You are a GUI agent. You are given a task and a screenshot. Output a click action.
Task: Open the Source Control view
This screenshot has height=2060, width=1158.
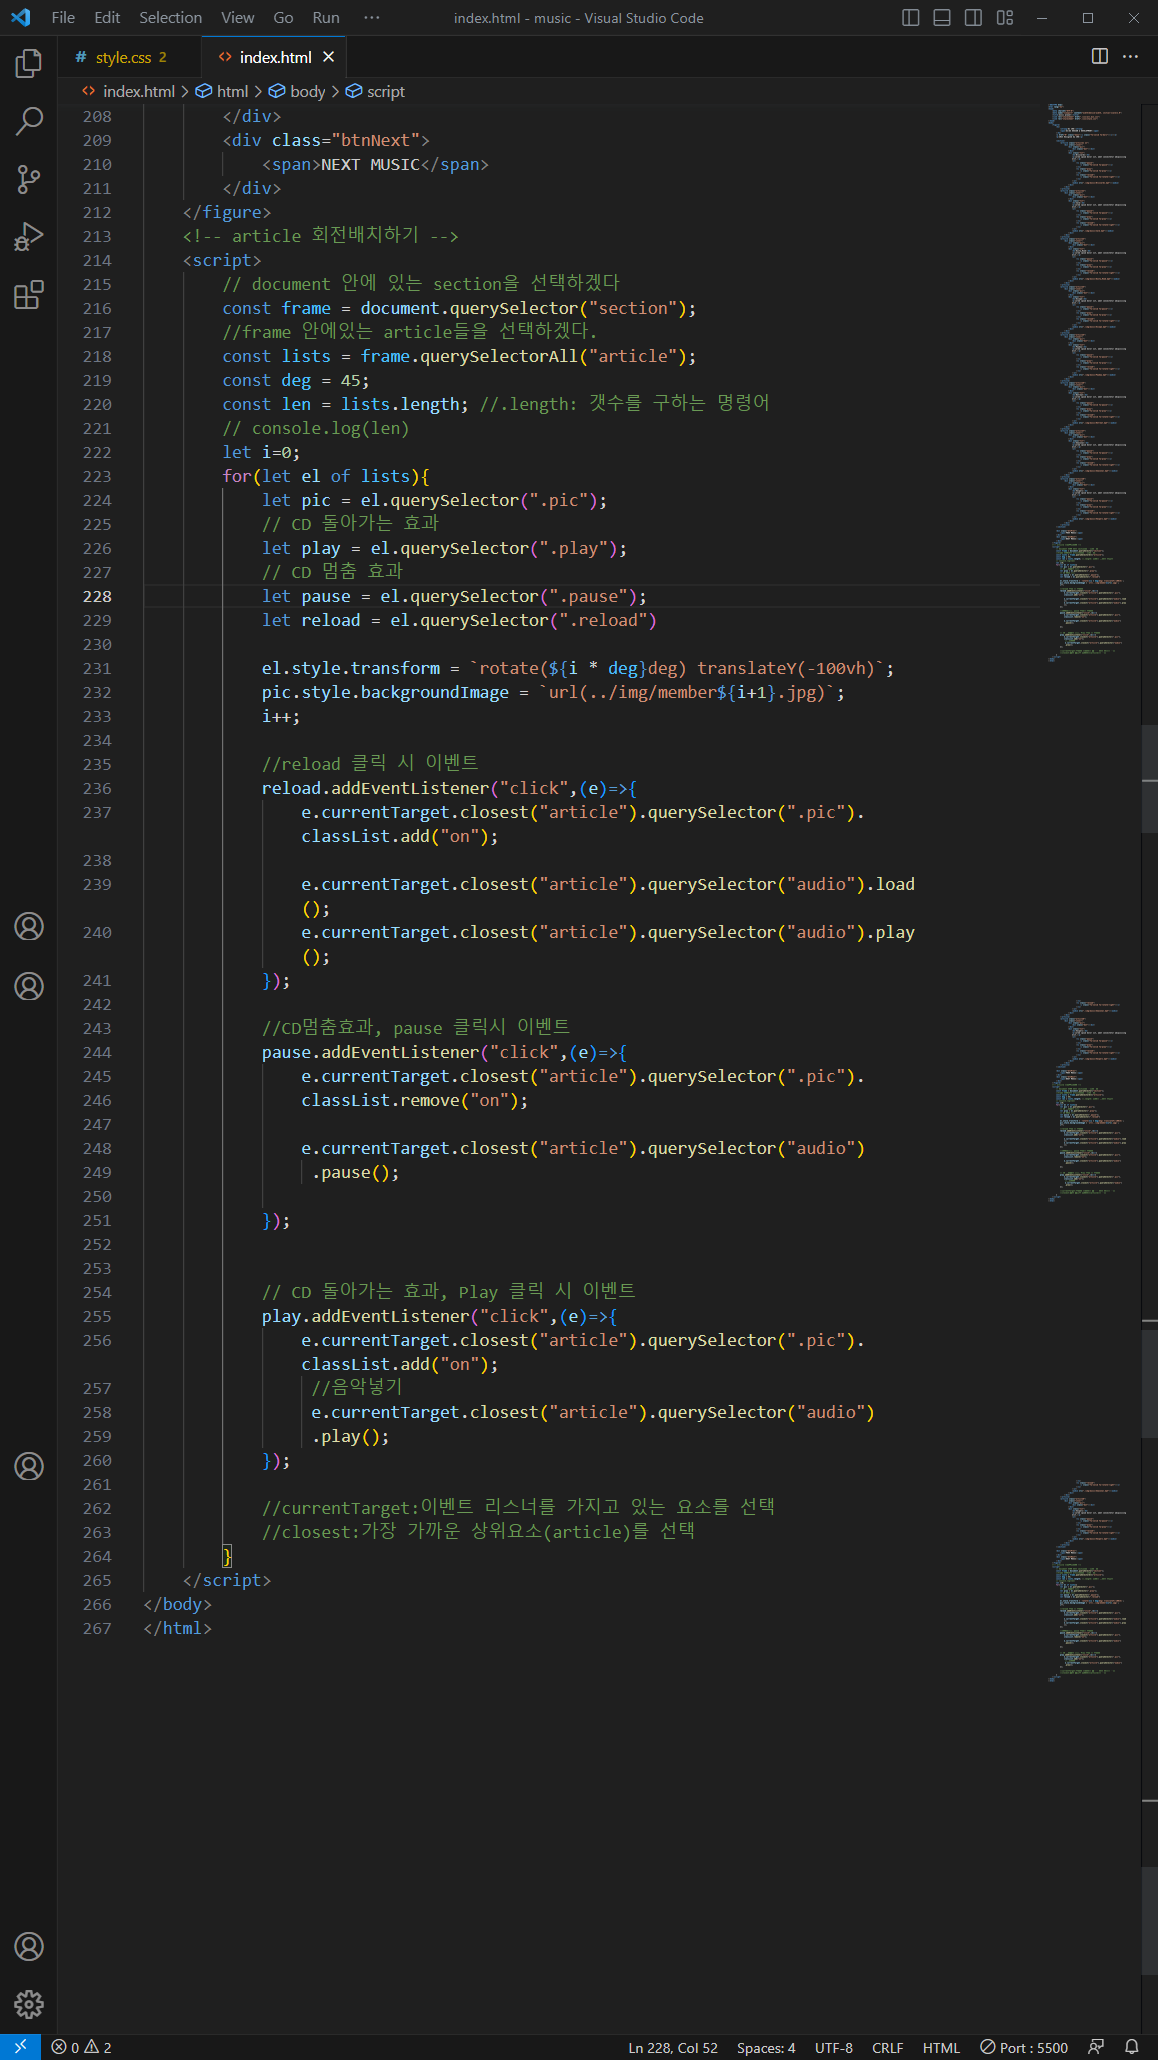(x=29, y=179)
